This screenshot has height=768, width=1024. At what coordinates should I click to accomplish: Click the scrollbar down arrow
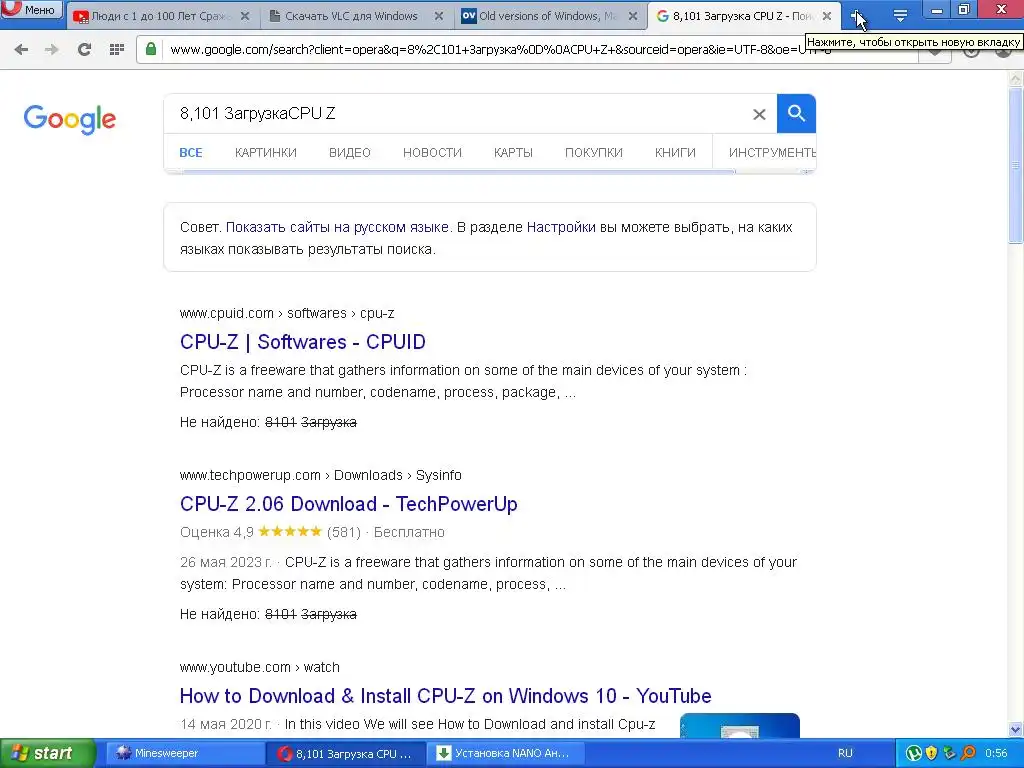(x=1016, y=729)
